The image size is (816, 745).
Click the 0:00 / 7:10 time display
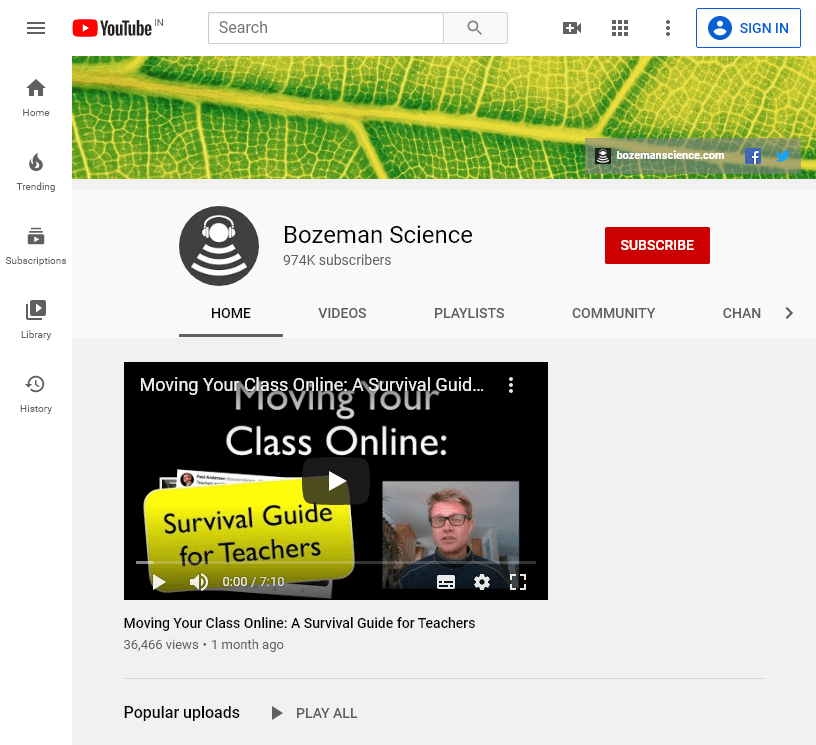tap(253, 582)
